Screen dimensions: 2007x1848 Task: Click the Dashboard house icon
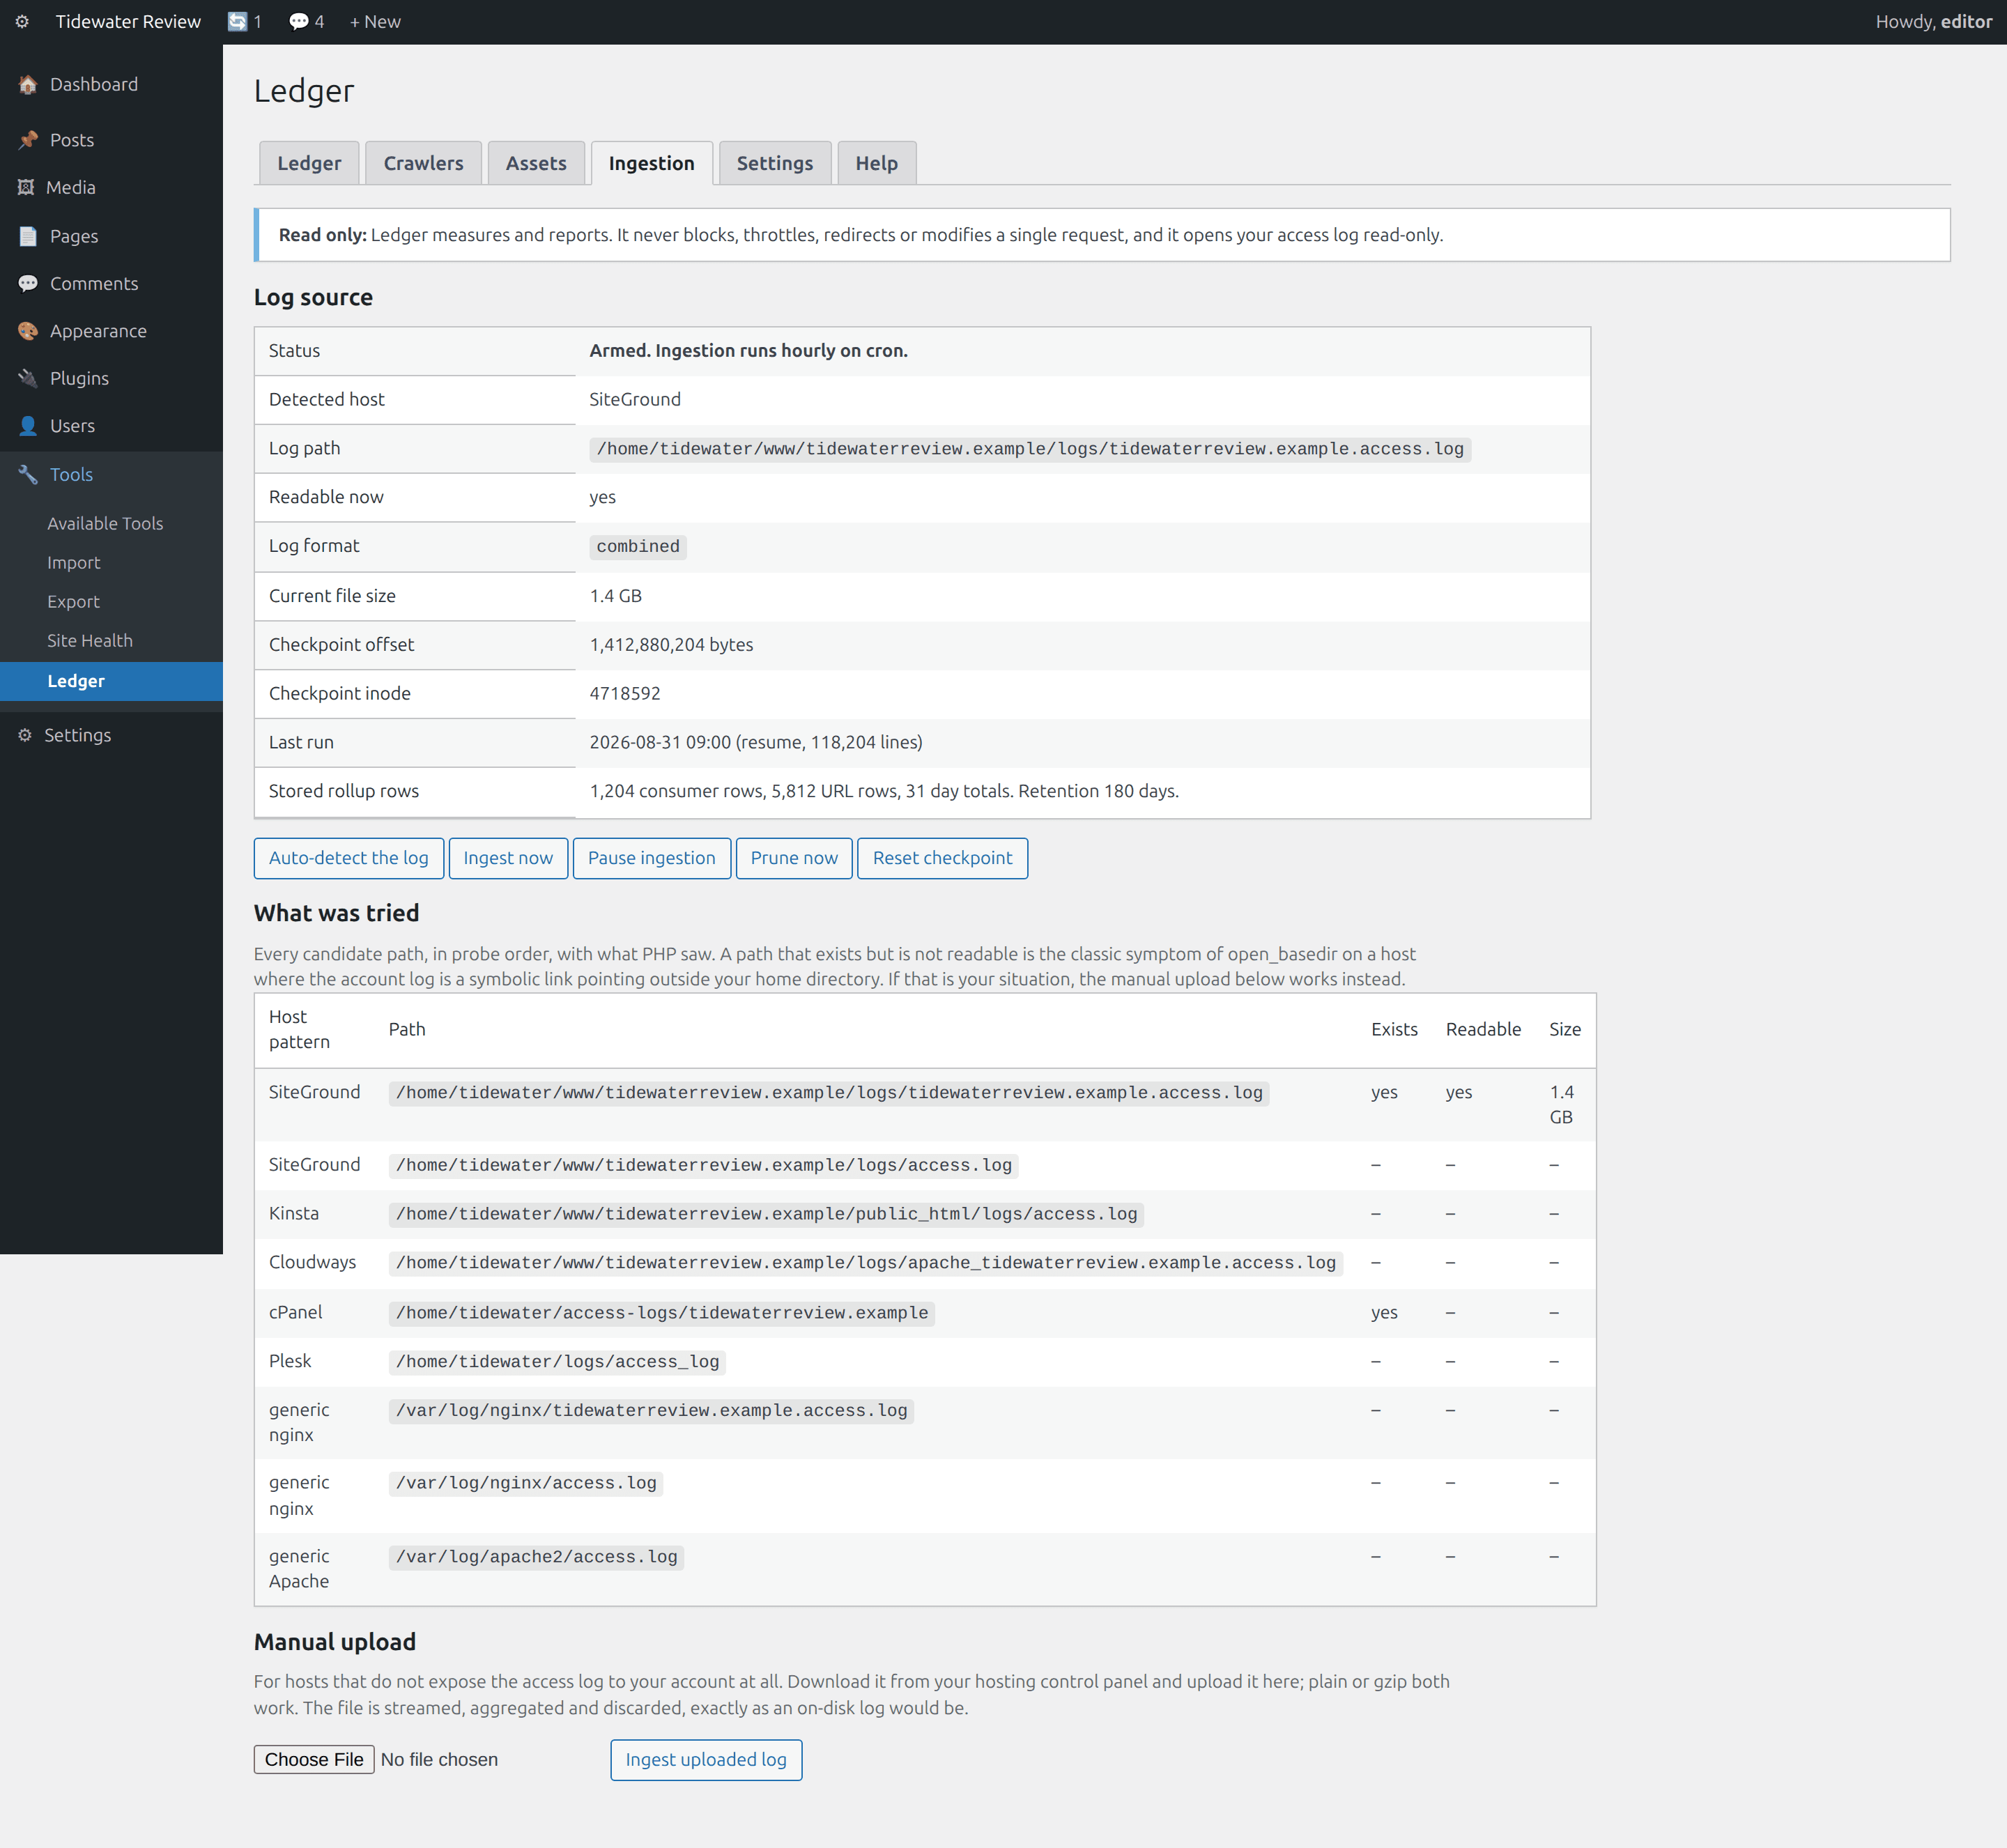tap(28, 85)
